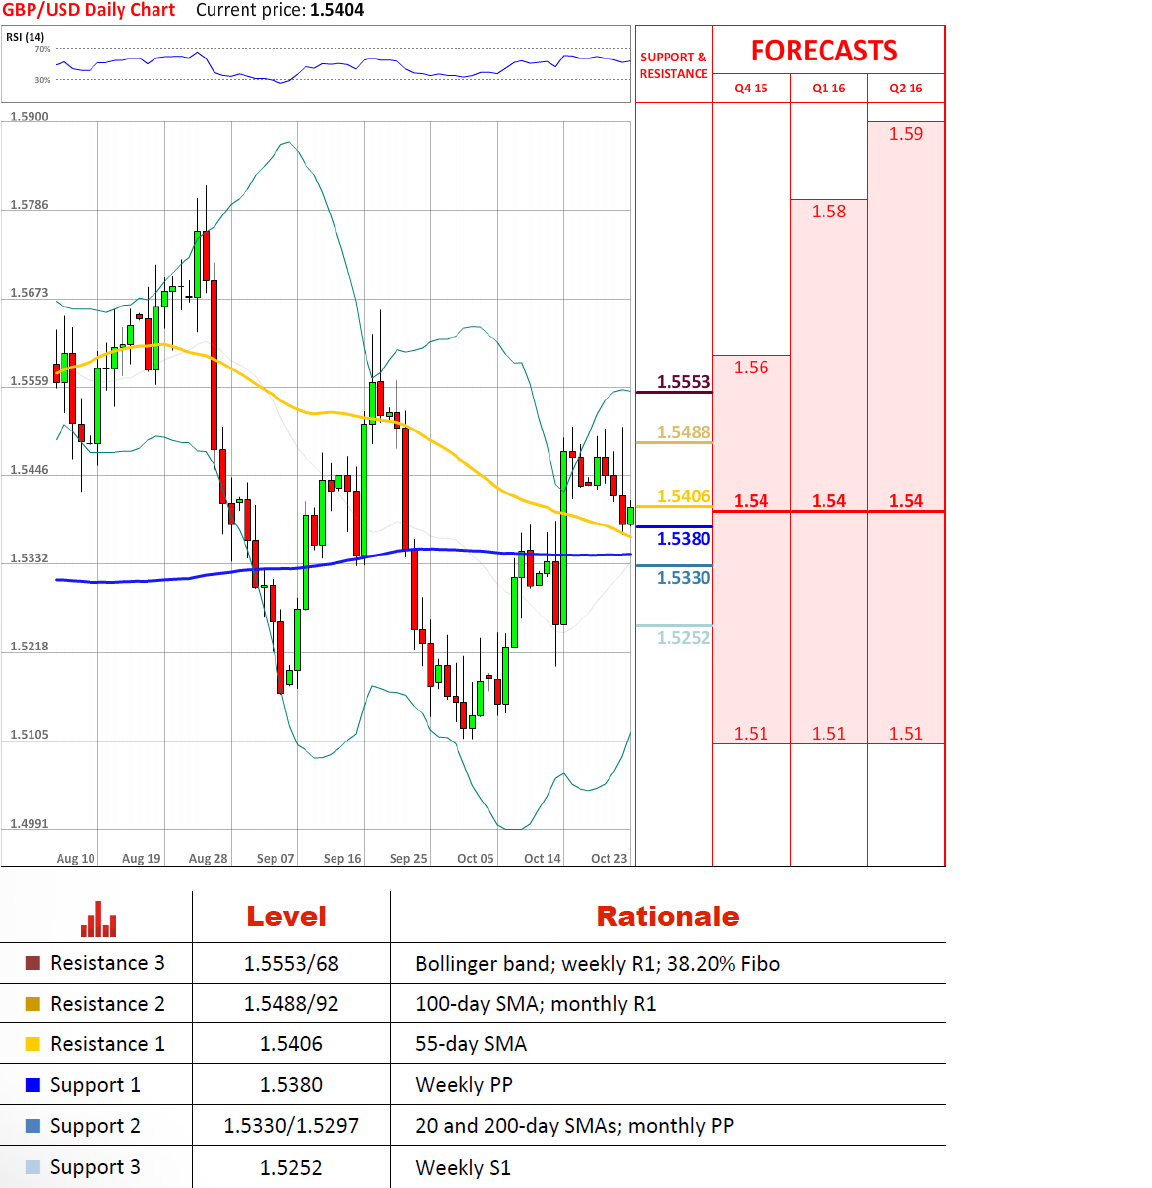Click the Aug 28 date axis label
The image size is (1152, 1188).
208,858
